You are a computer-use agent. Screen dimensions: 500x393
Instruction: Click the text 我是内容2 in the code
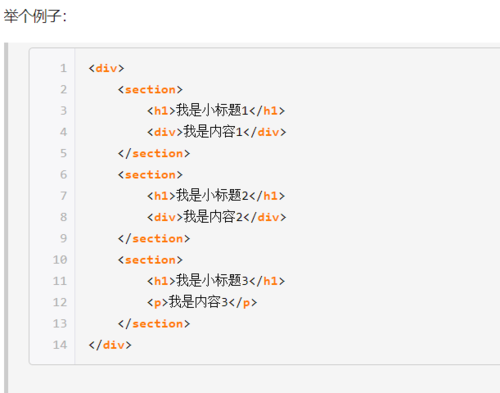point(213,217)
